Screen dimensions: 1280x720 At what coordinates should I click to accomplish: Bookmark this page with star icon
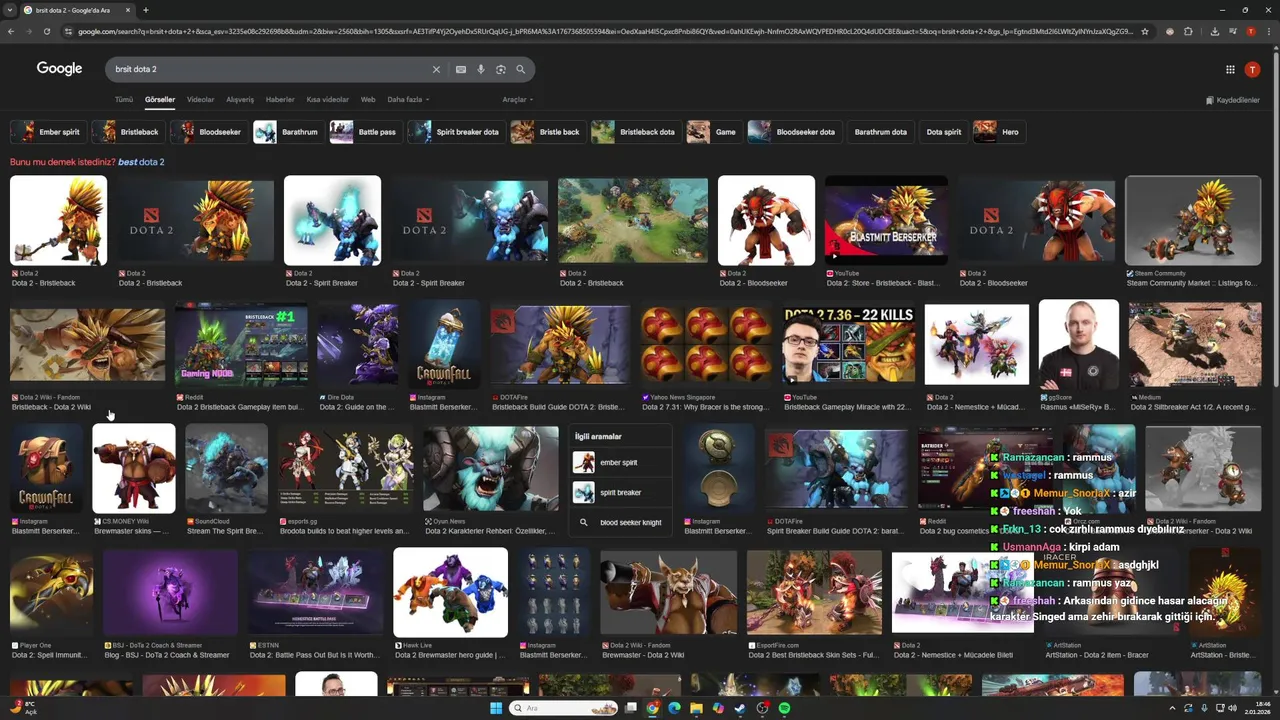(x=1145, y=31)
